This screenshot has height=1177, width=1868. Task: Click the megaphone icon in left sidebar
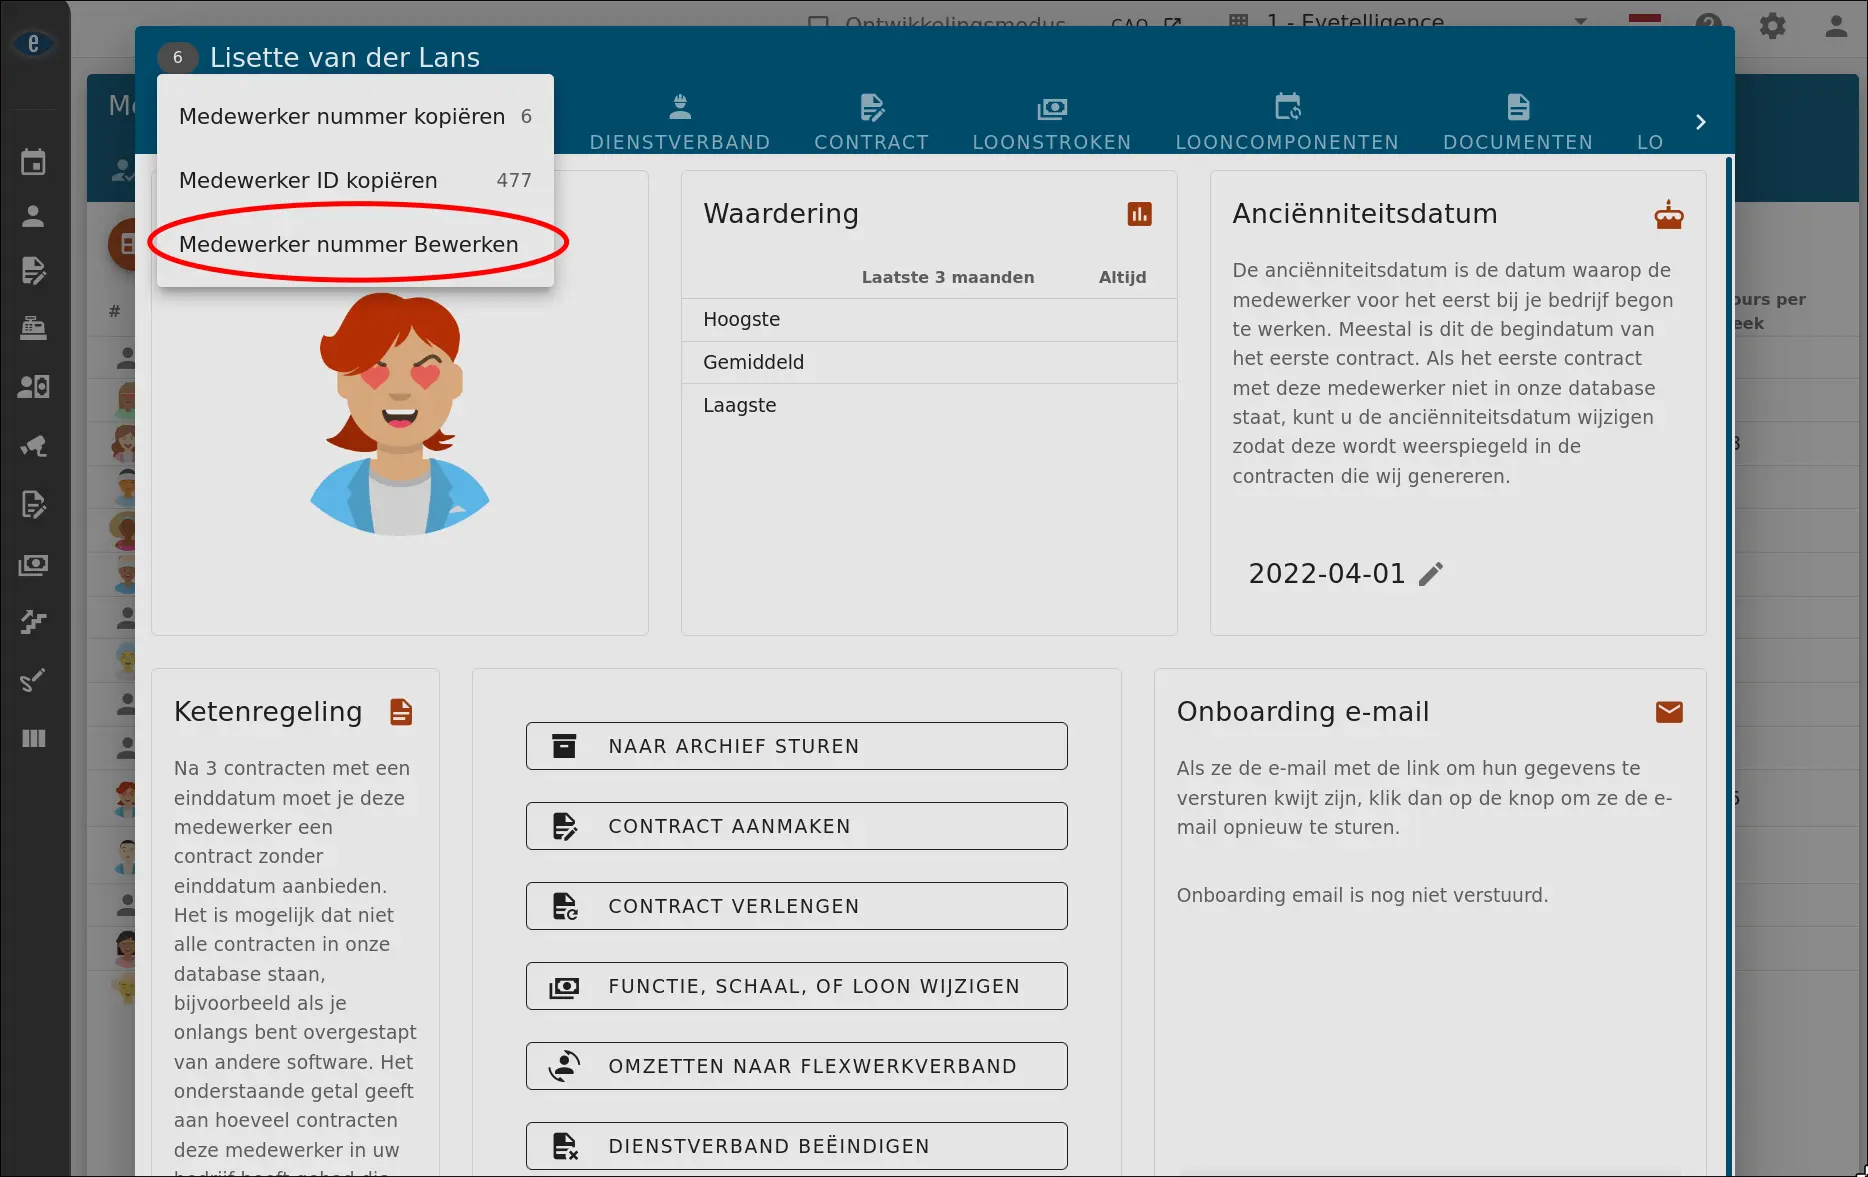point(34,446)
